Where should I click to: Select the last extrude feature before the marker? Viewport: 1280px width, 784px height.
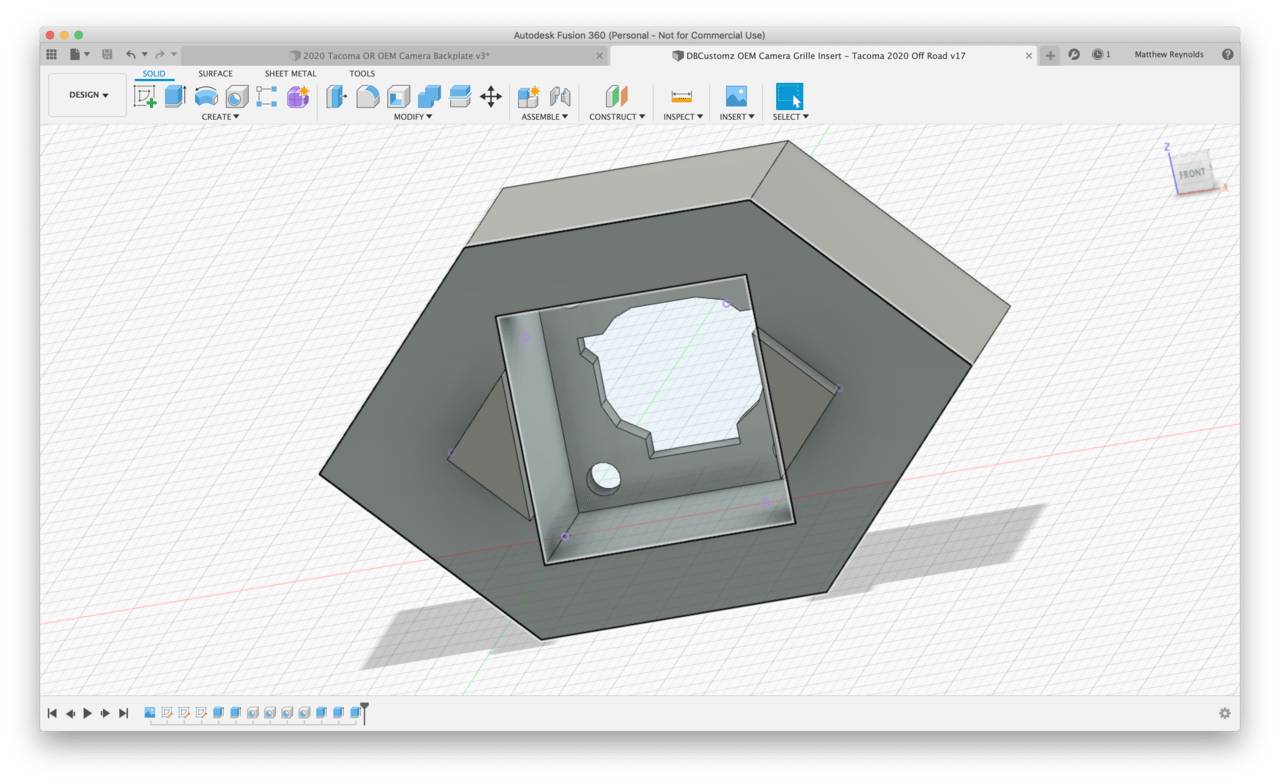(x=355, y=713)
